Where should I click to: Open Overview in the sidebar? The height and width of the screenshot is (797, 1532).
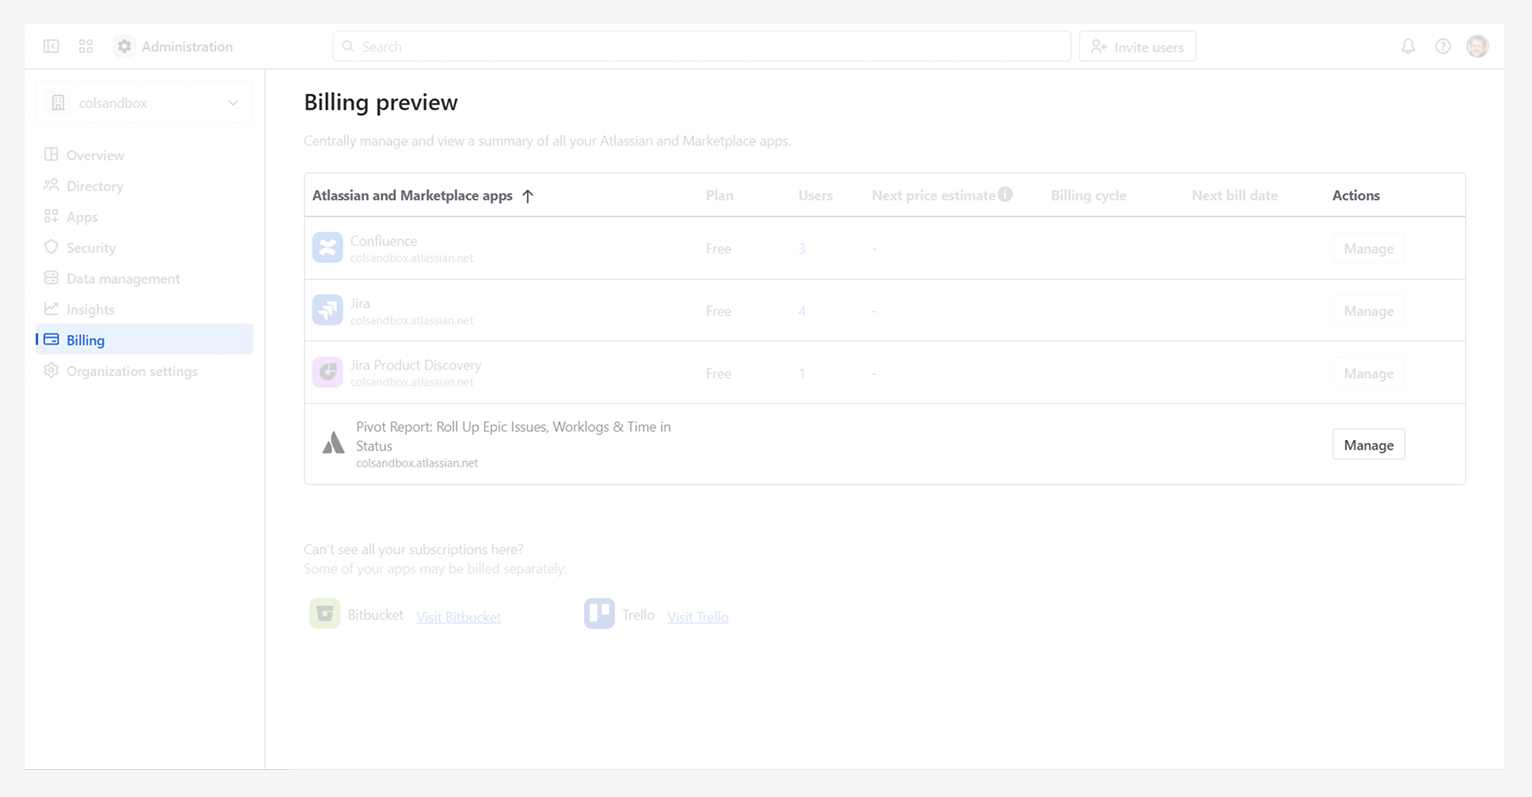coord(145,155)
